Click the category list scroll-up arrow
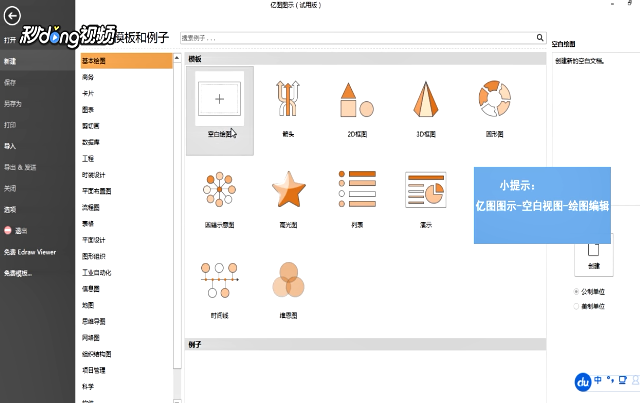The image size is (640, 403). (177, 58)
